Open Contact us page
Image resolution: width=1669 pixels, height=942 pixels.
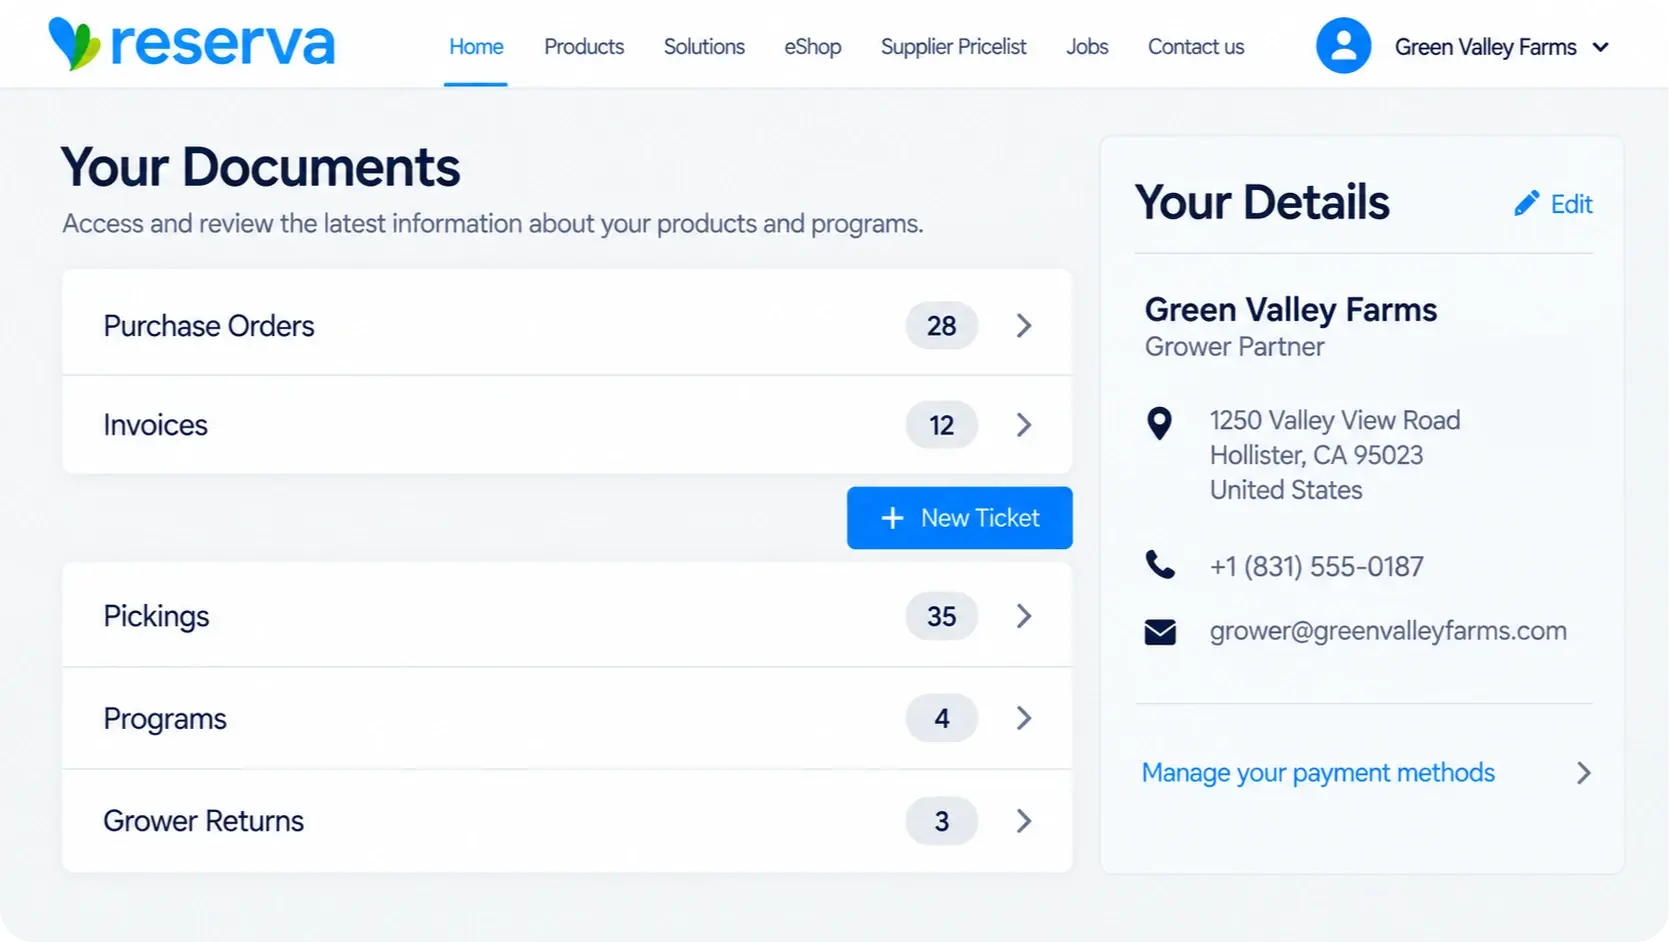tap(1196, 47)
